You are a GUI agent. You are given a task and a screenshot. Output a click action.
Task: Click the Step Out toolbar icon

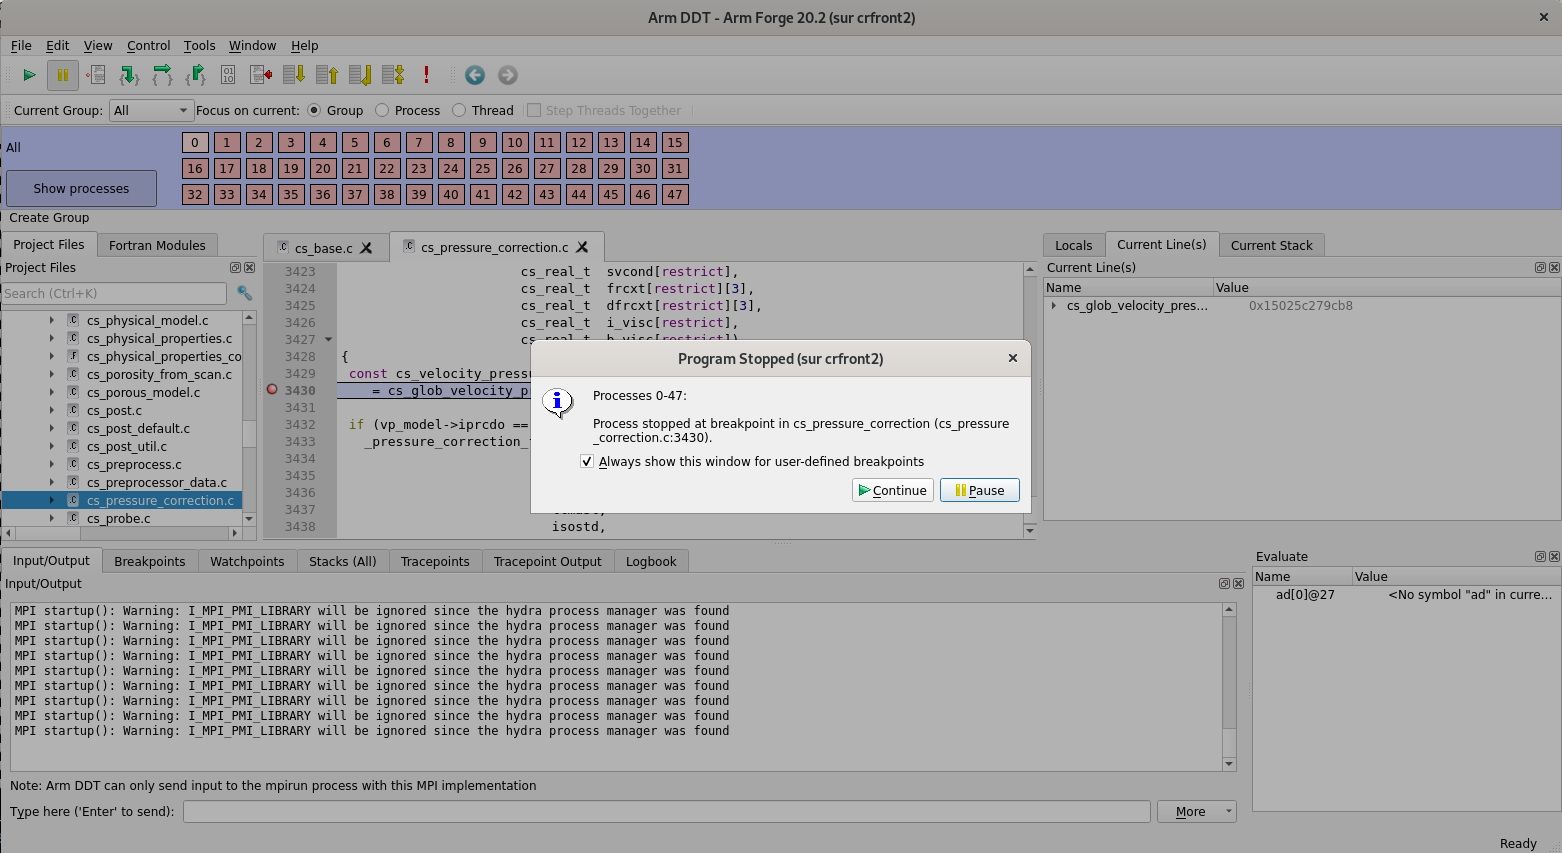point(195,75)
